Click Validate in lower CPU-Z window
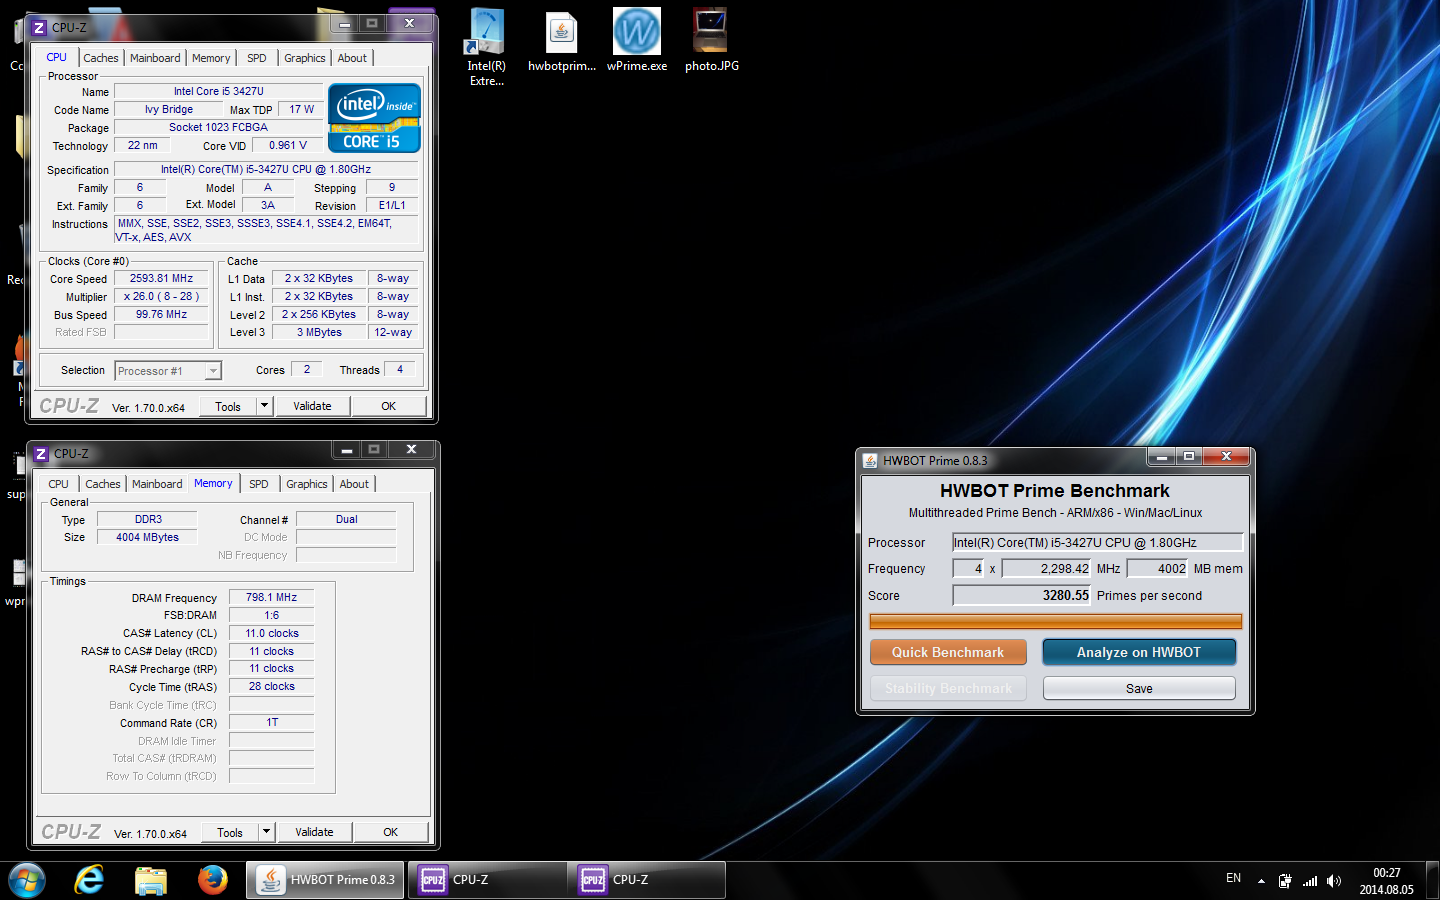 pos(314,832)
